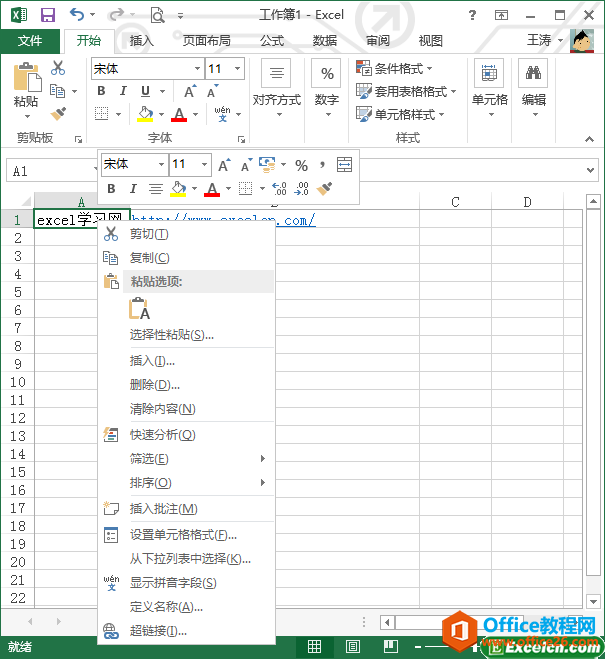Open mini toolbar font name dropdown
Image resolution: width=605 pixels, height=659 pixels.
[x=161, y=164]
